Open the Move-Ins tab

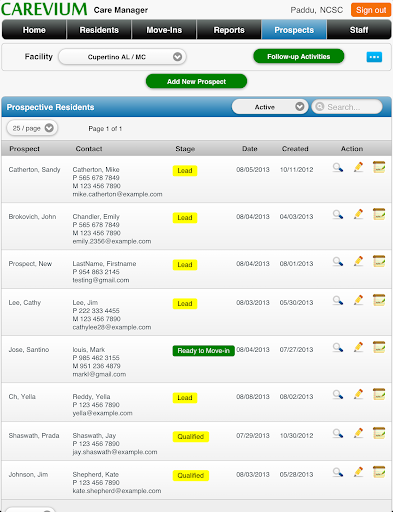click(164, 30)
